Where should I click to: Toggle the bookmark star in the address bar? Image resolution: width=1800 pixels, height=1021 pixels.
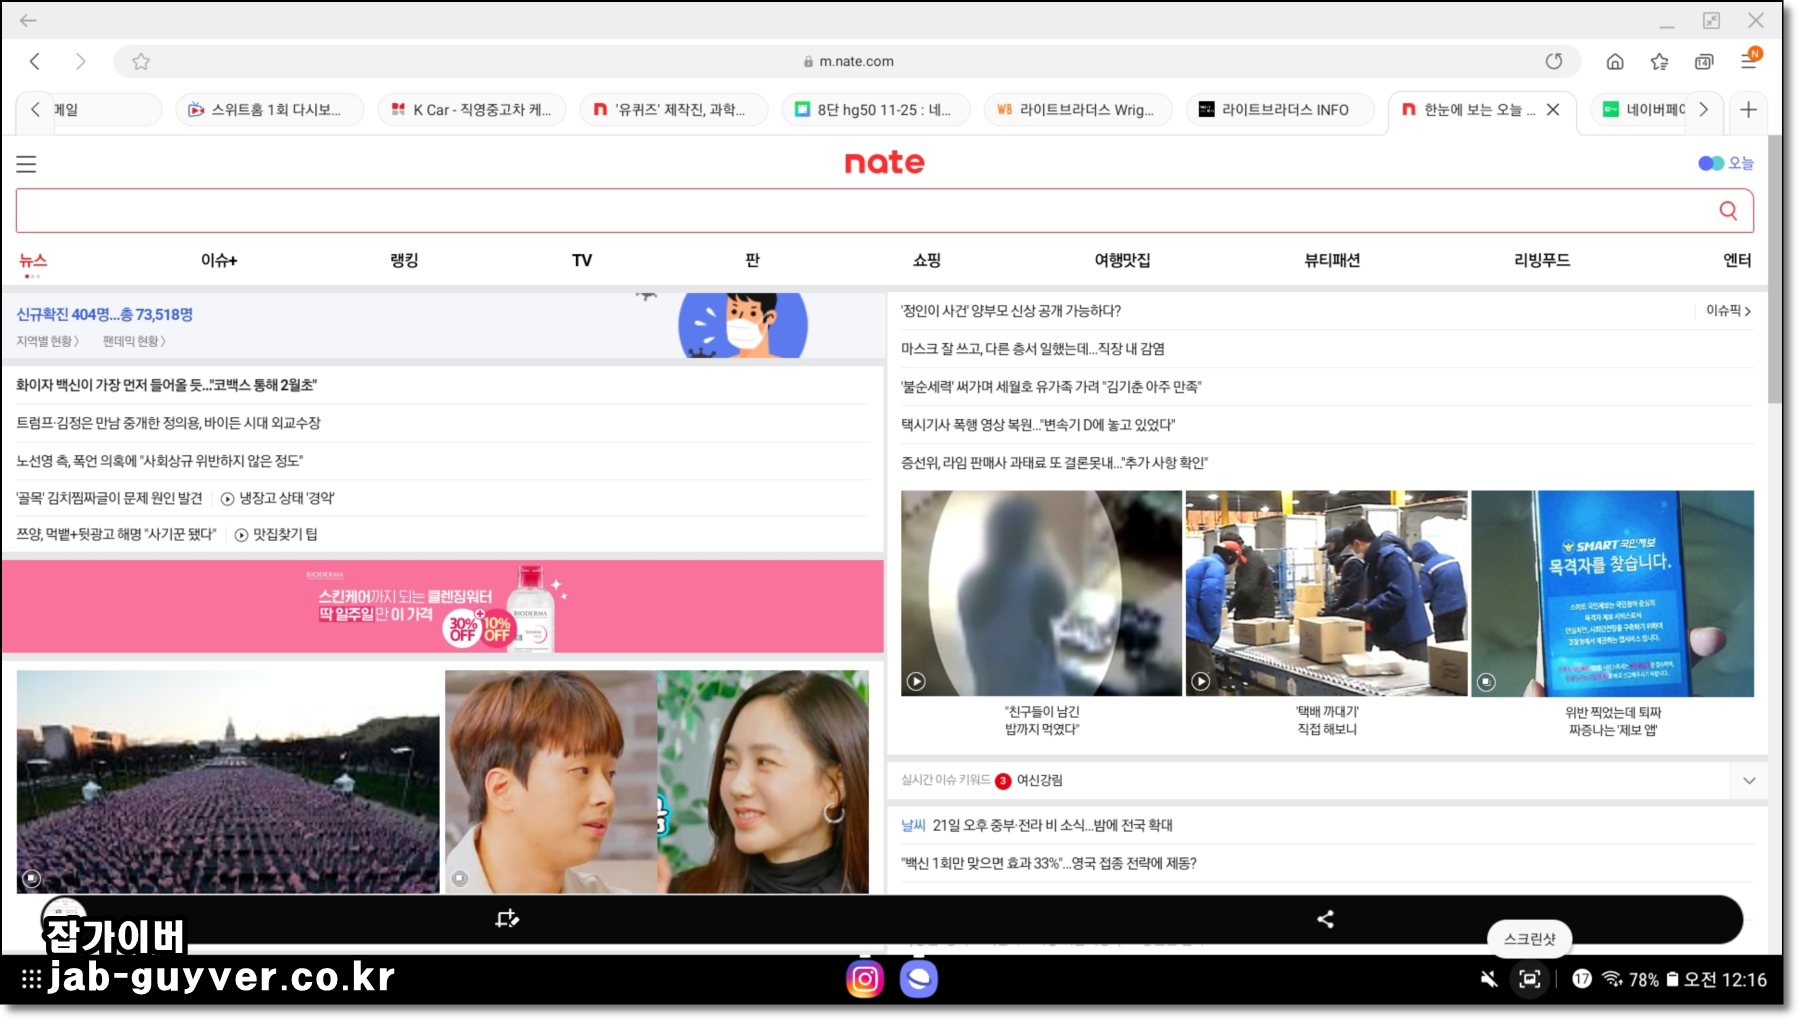[141, 61]
